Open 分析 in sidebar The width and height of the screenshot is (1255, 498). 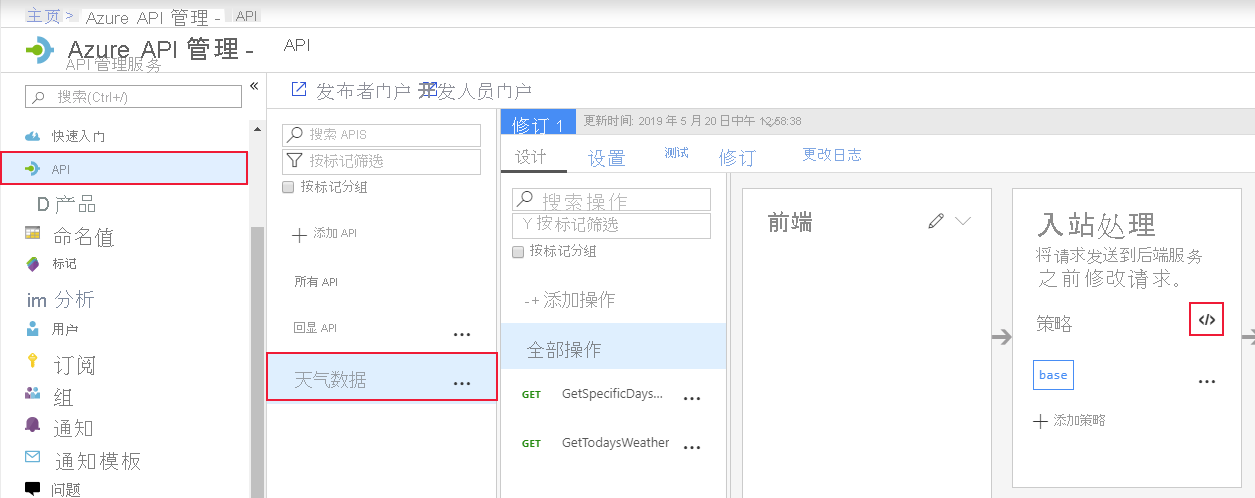pyautogui.click(x=74, y=299)
